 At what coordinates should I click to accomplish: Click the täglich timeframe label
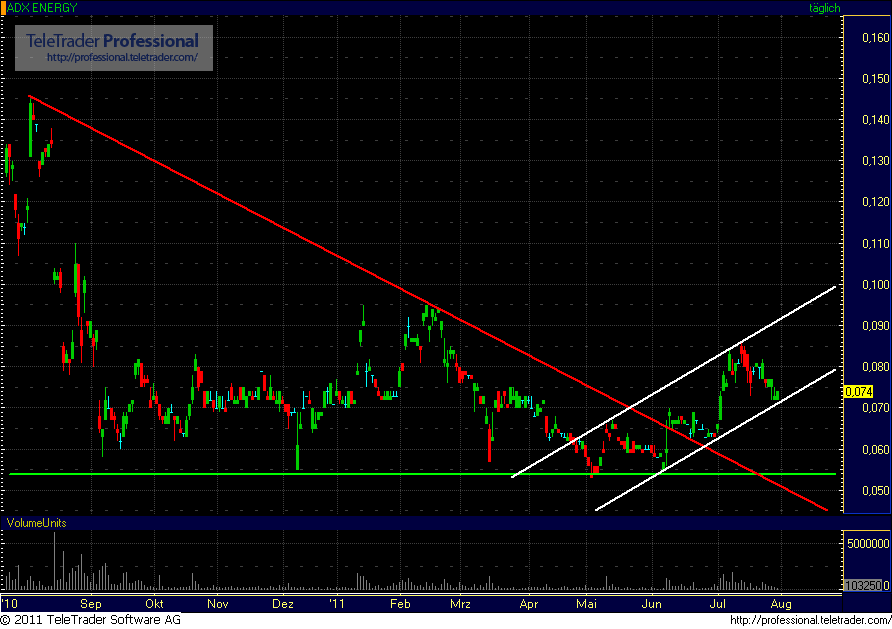tap(826, 7)
